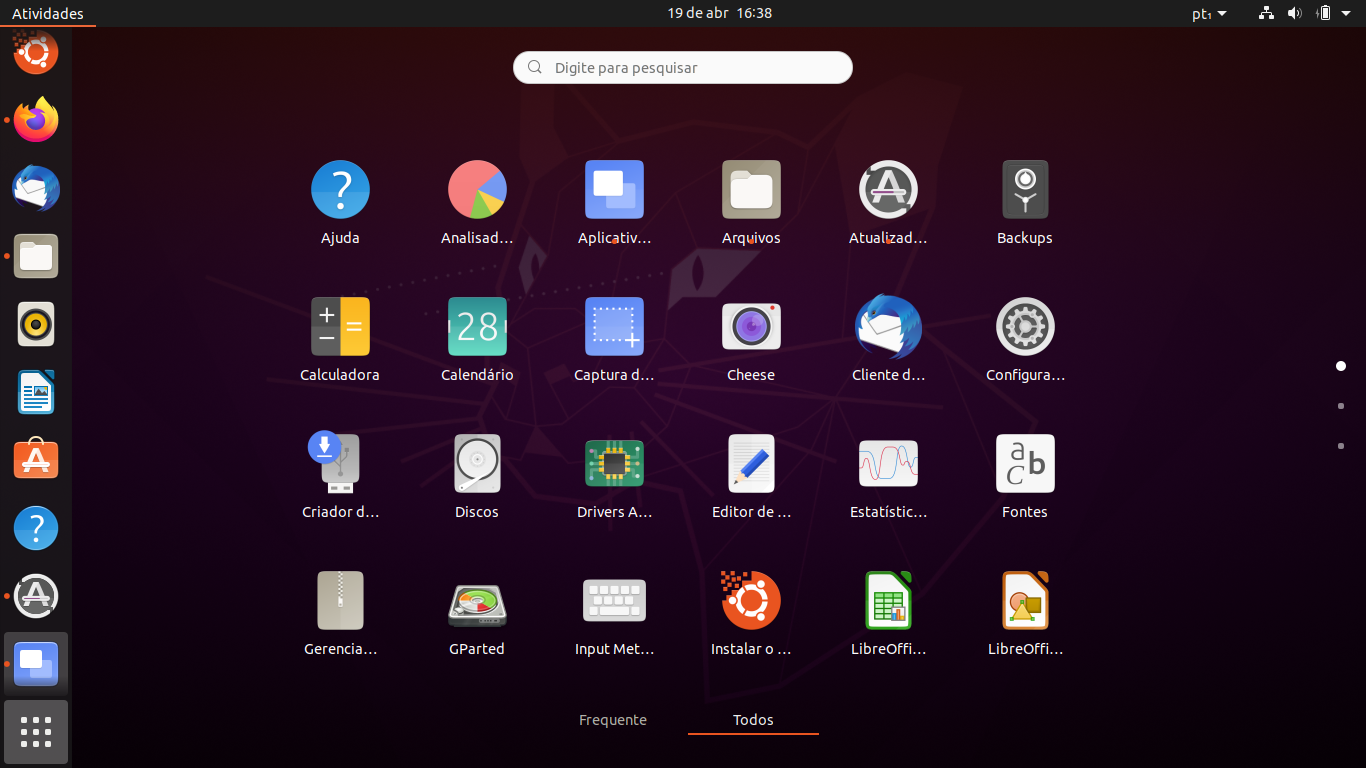Viewport: 1366px width, 768px height.
Task: Open the Install Ubuntu icon at top of dock
Action: point(36,52)
